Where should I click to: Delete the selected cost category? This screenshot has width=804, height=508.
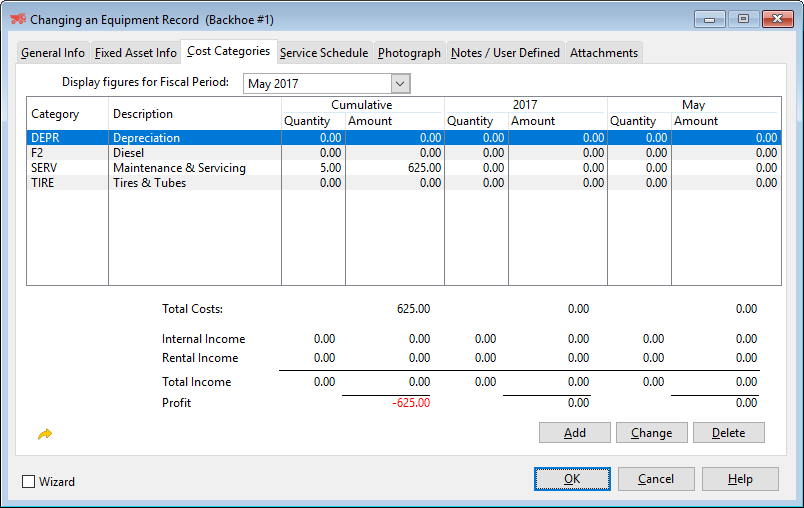click(728, 433)
